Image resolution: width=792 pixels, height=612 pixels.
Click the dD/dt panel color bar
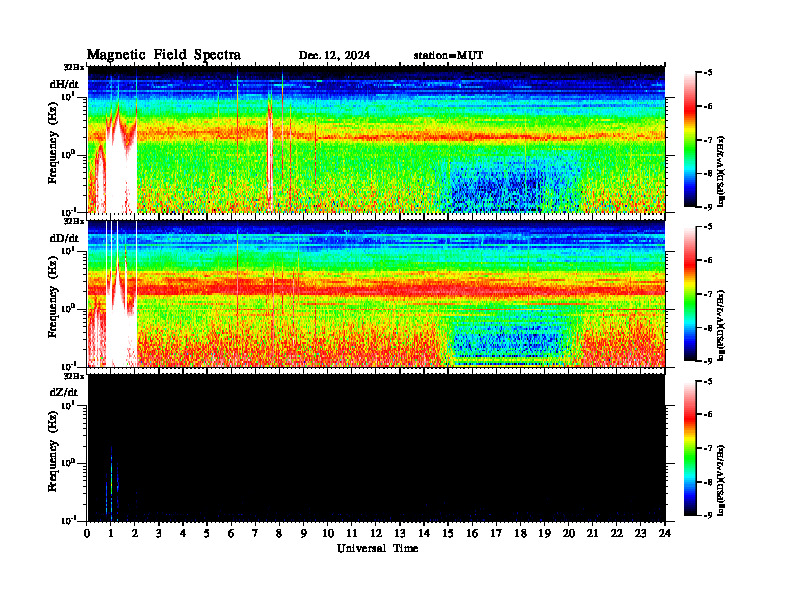tap(690, 294)
